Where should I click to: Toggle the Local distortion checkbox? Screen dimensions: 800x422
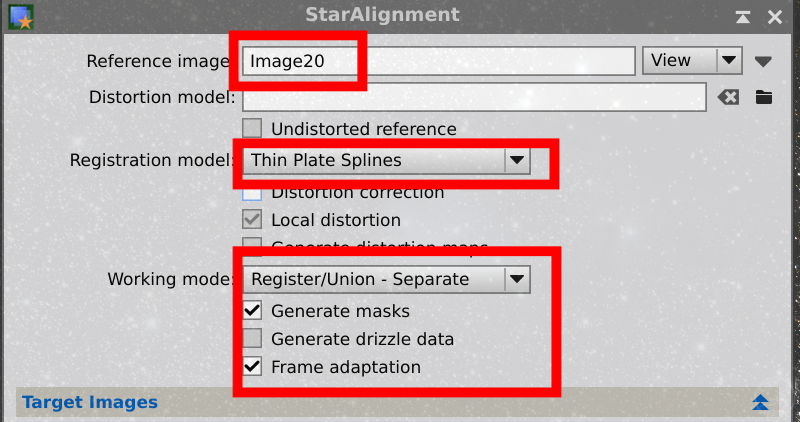pos(252,220)
